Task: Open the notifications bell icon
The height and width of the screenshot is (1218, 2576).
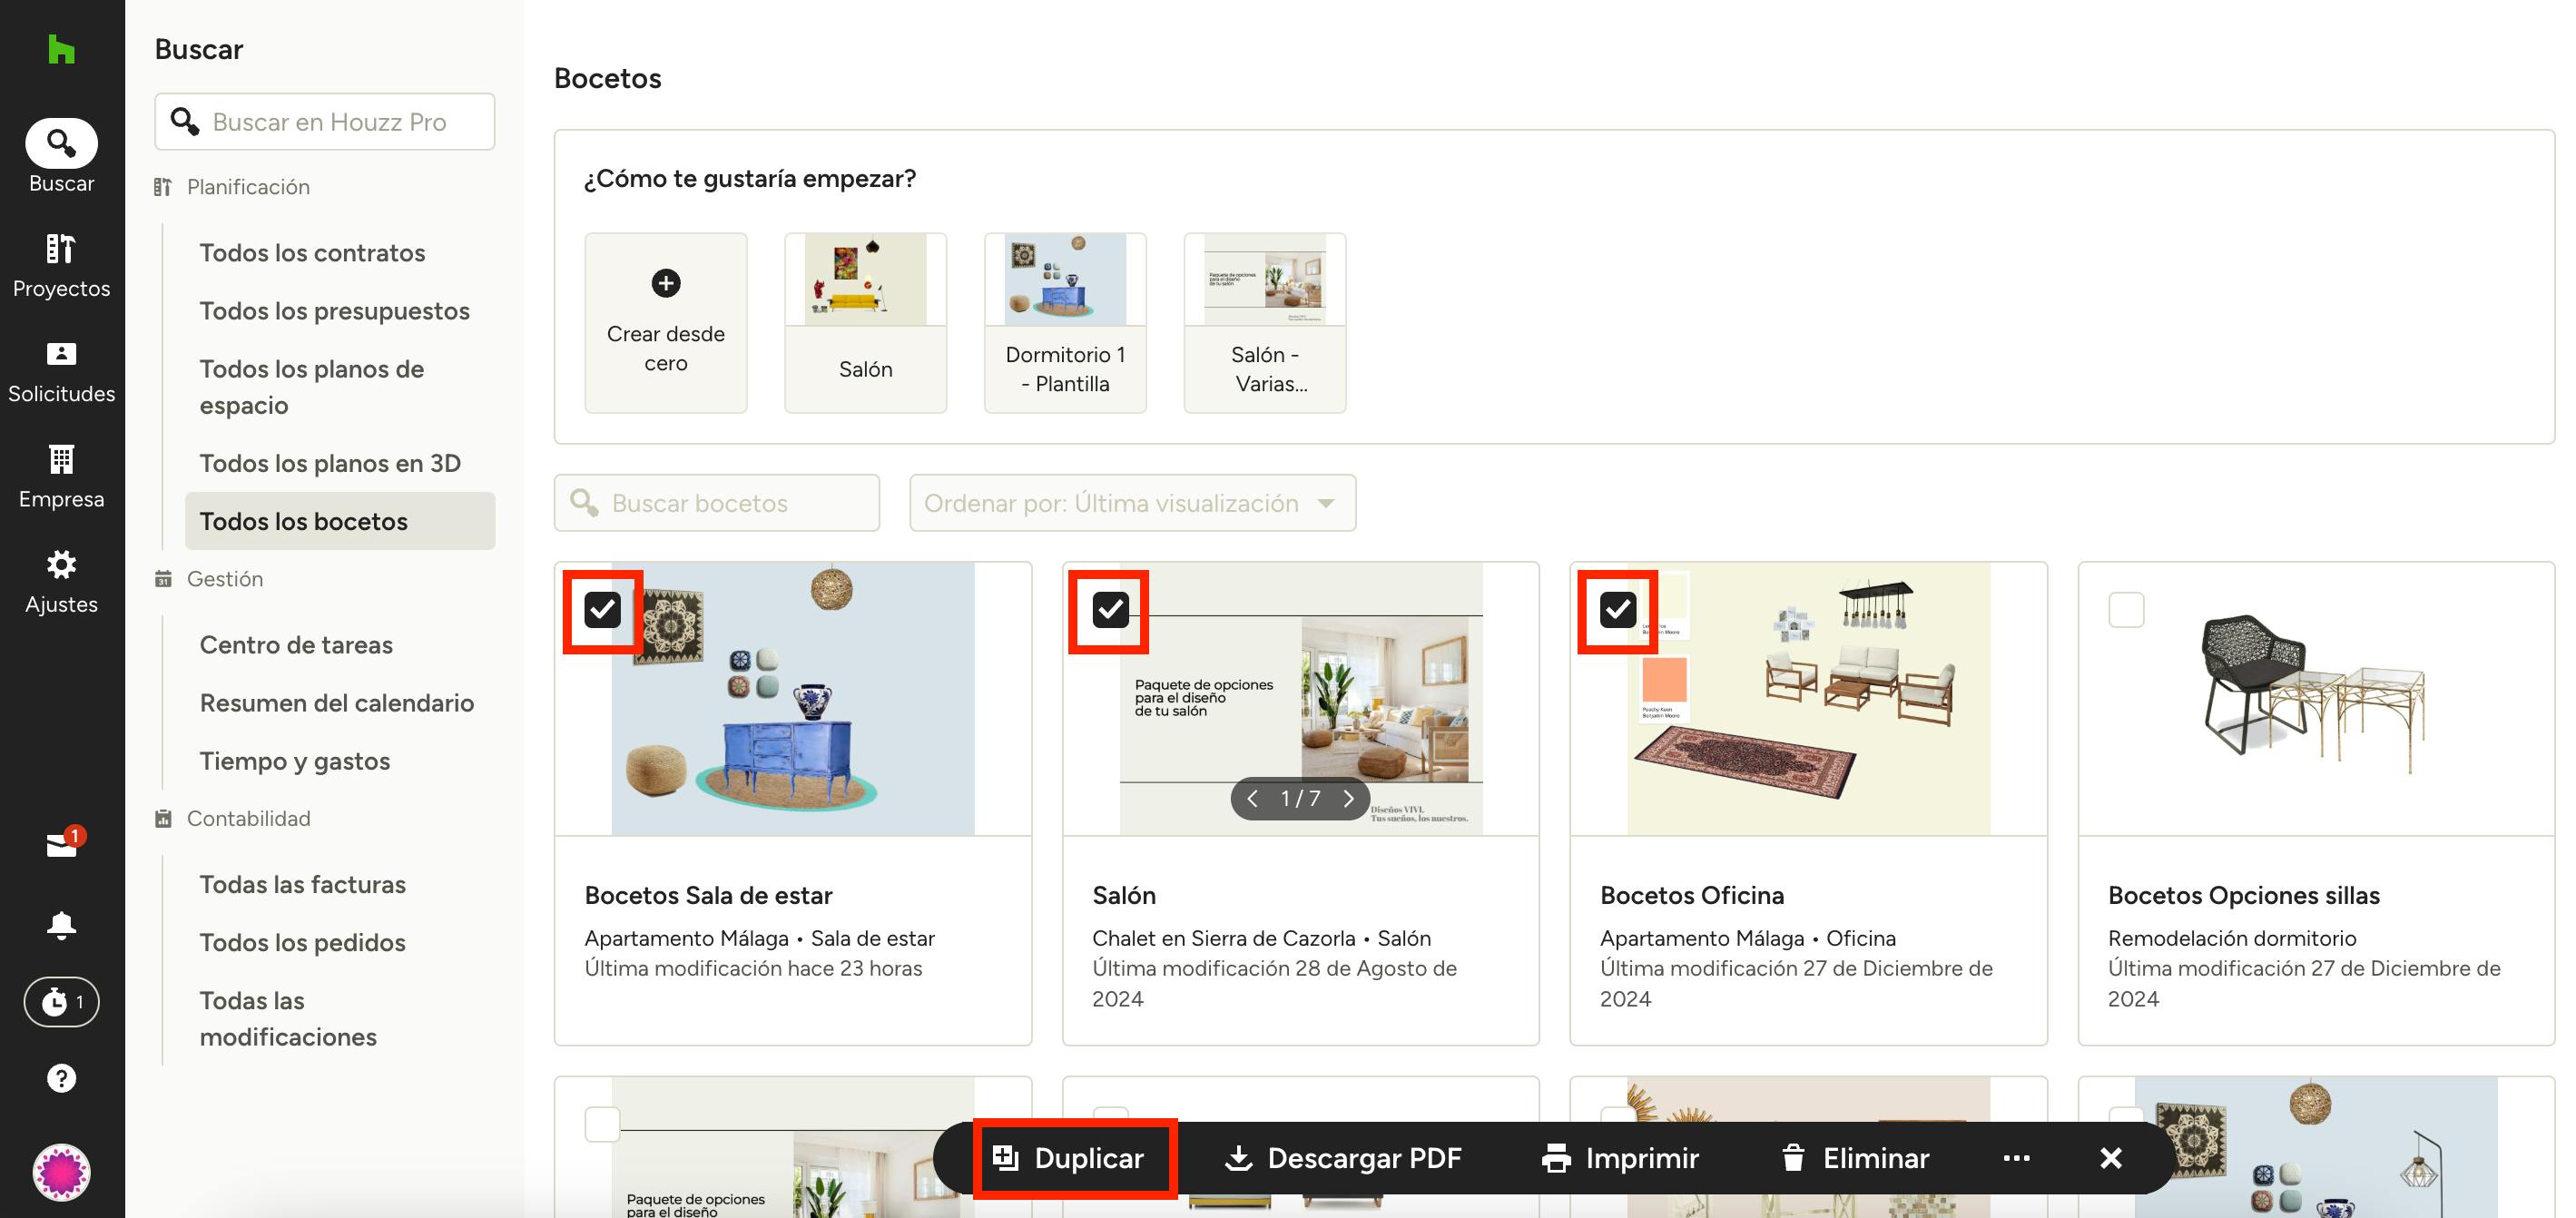Action: (61, 925)
